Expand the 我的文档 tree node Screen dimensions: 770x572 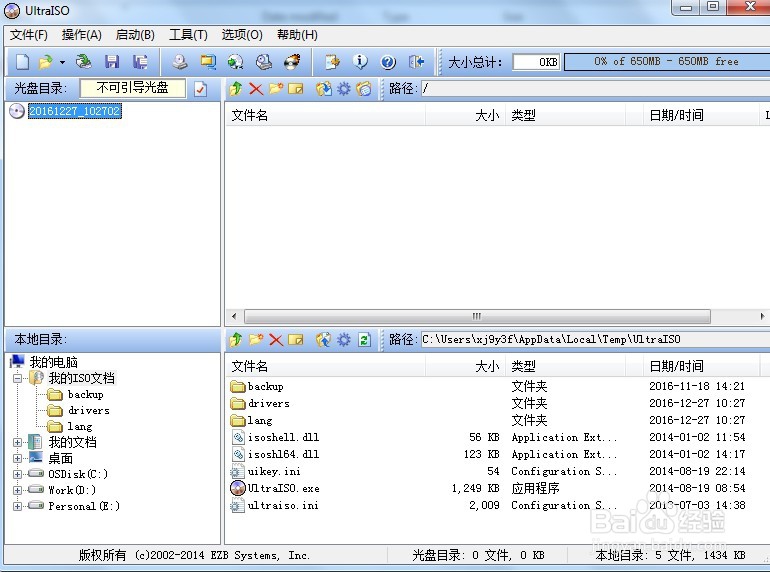[x=18, y=442]
